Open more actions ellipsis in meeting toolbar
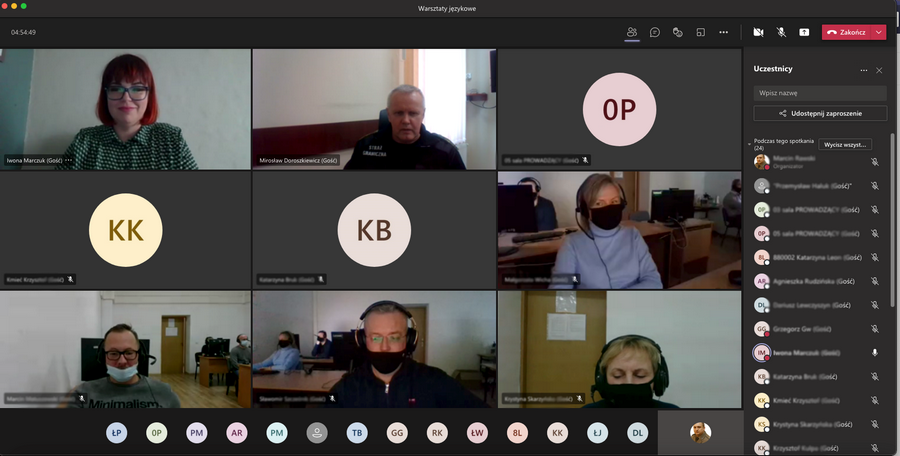Screen dimensions: 900x456 click(x=724, y=32)
